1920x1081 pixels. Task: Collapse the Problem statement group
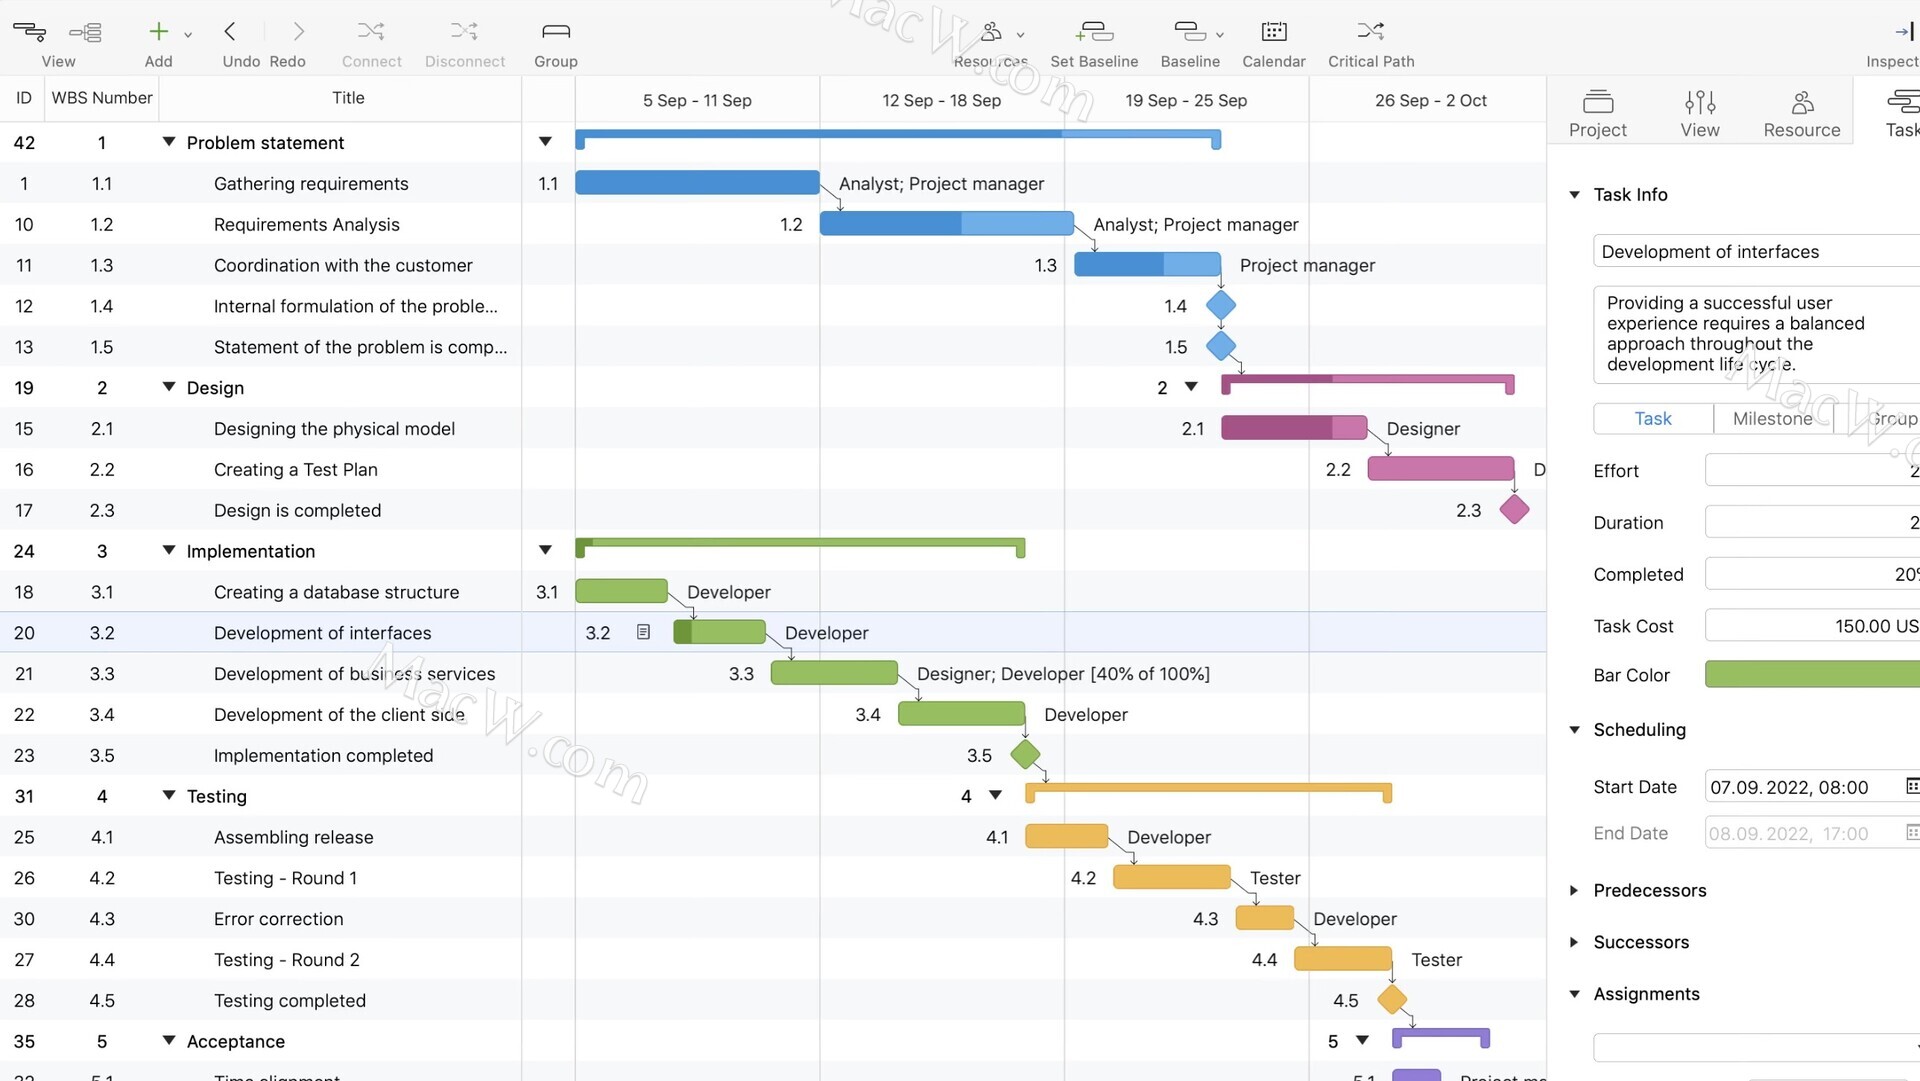click(168, 142)
